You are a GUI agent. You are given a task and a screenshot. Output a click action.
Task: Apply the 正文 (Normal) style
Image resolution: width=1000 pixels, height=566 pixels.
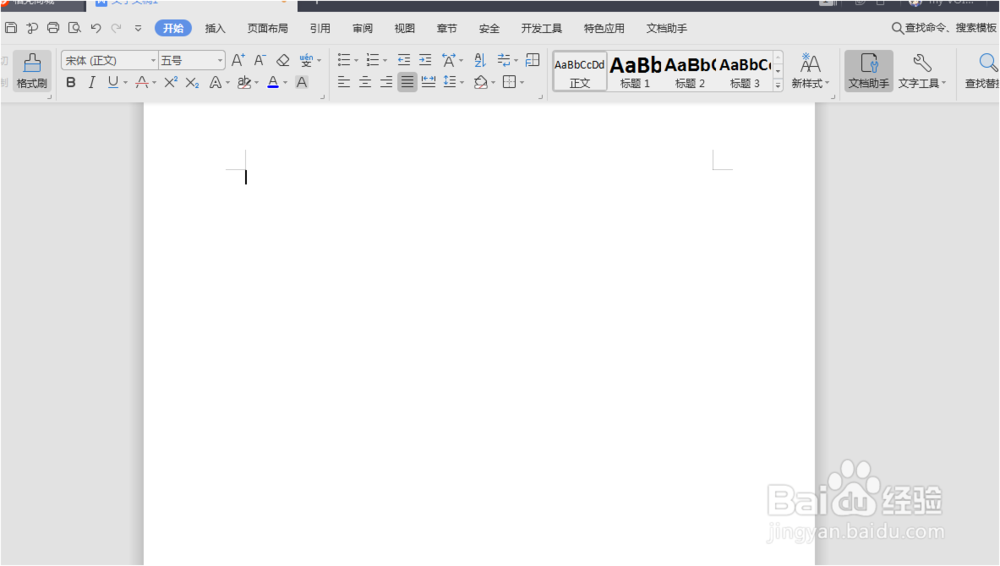(580, 71)
